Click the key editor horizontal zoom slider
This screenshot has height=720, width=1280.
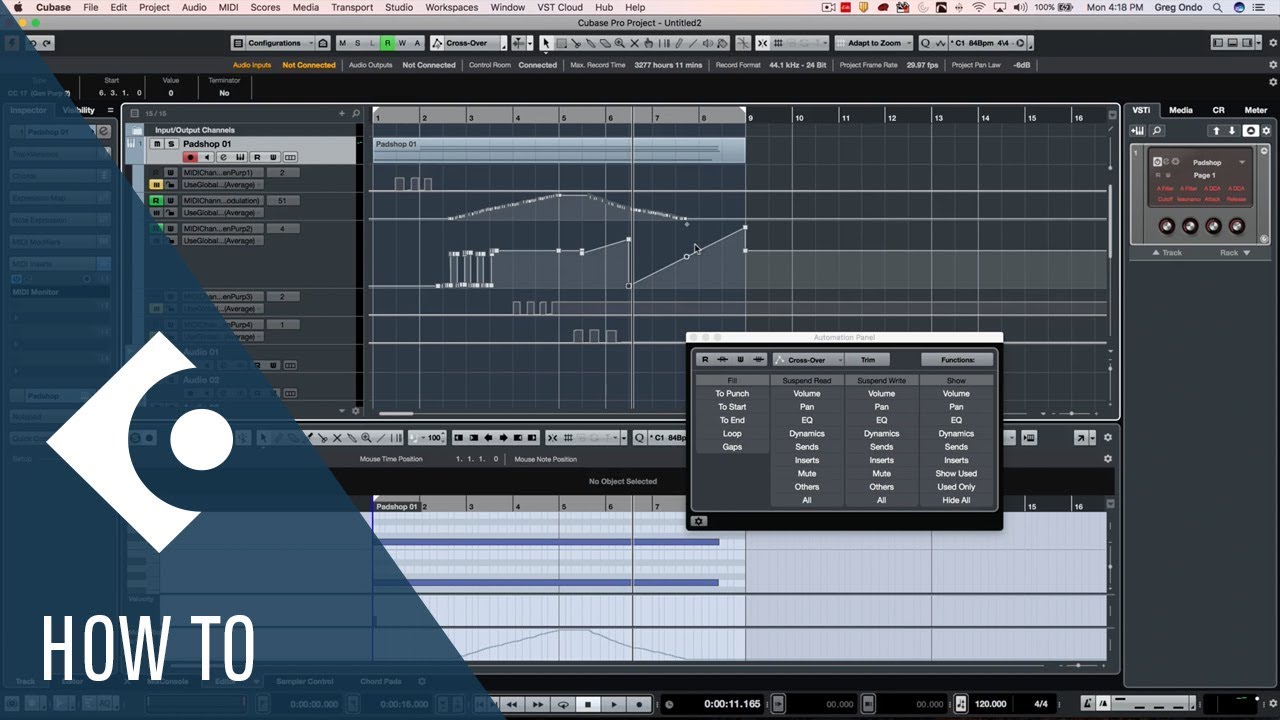pos(1077,665)
